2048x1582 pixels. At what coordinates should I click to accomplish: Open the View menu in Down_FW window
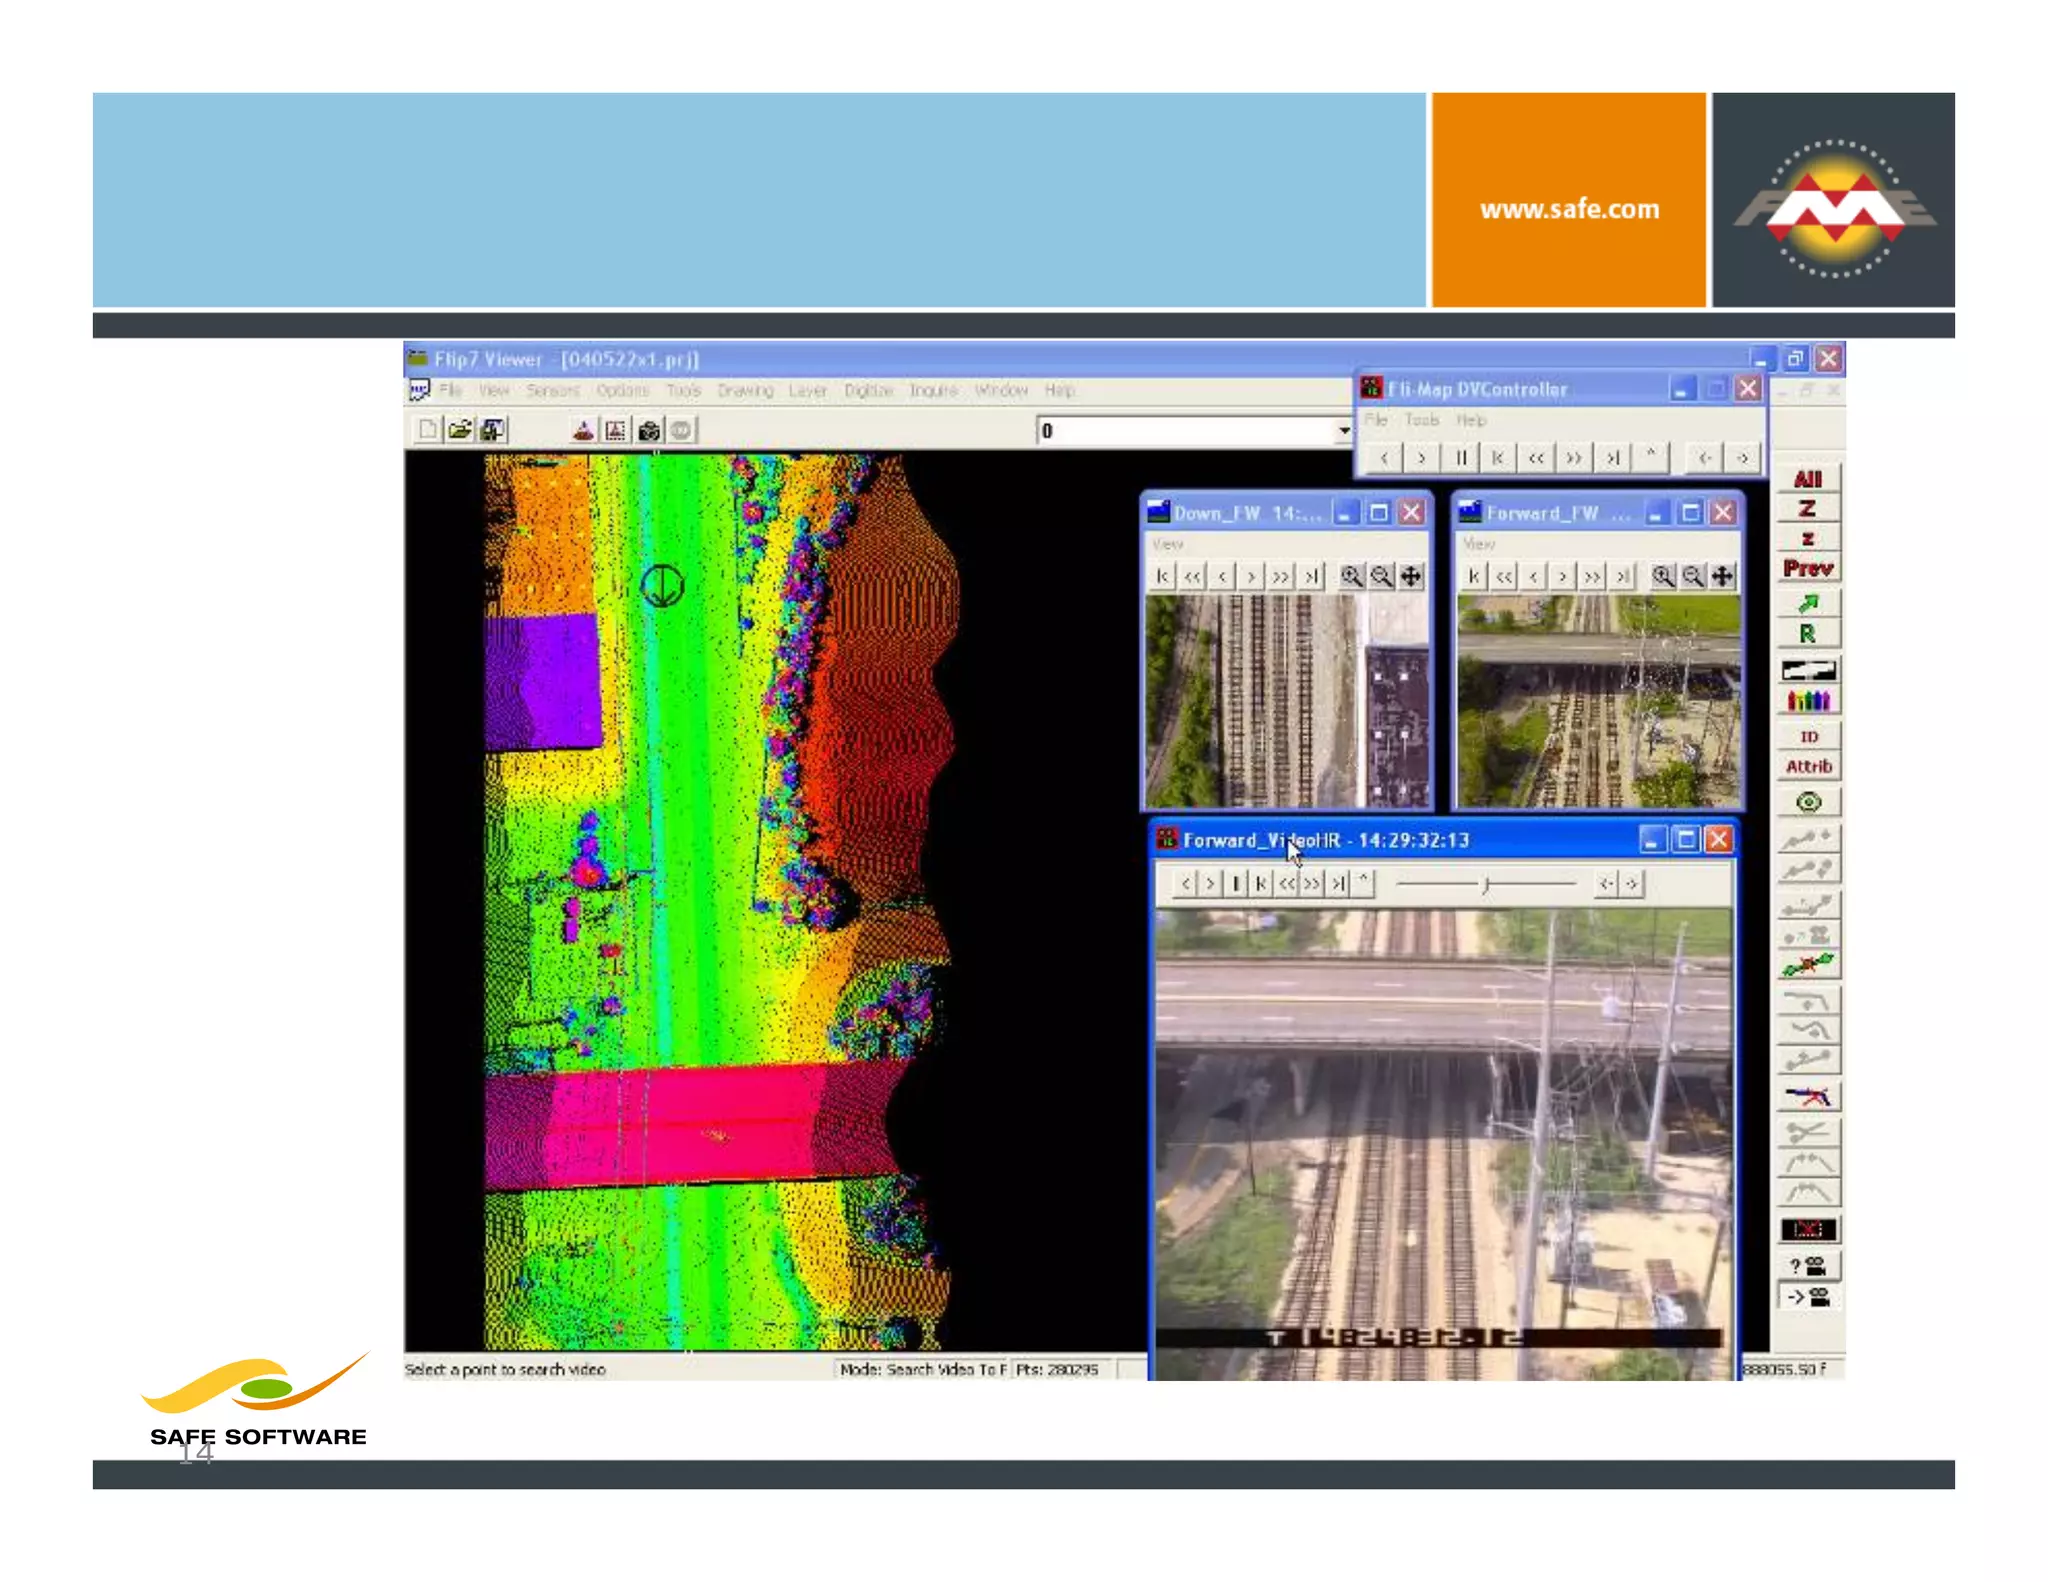(1167, 544)
